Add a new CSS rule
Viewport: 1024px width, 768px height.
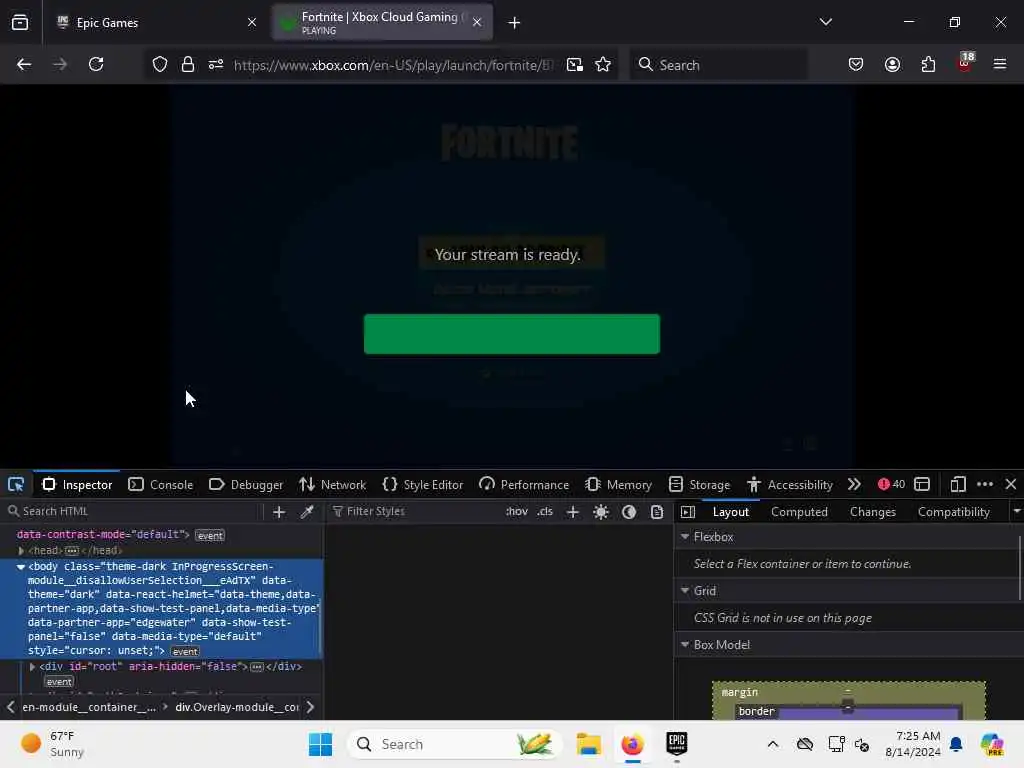pos(573,512)
